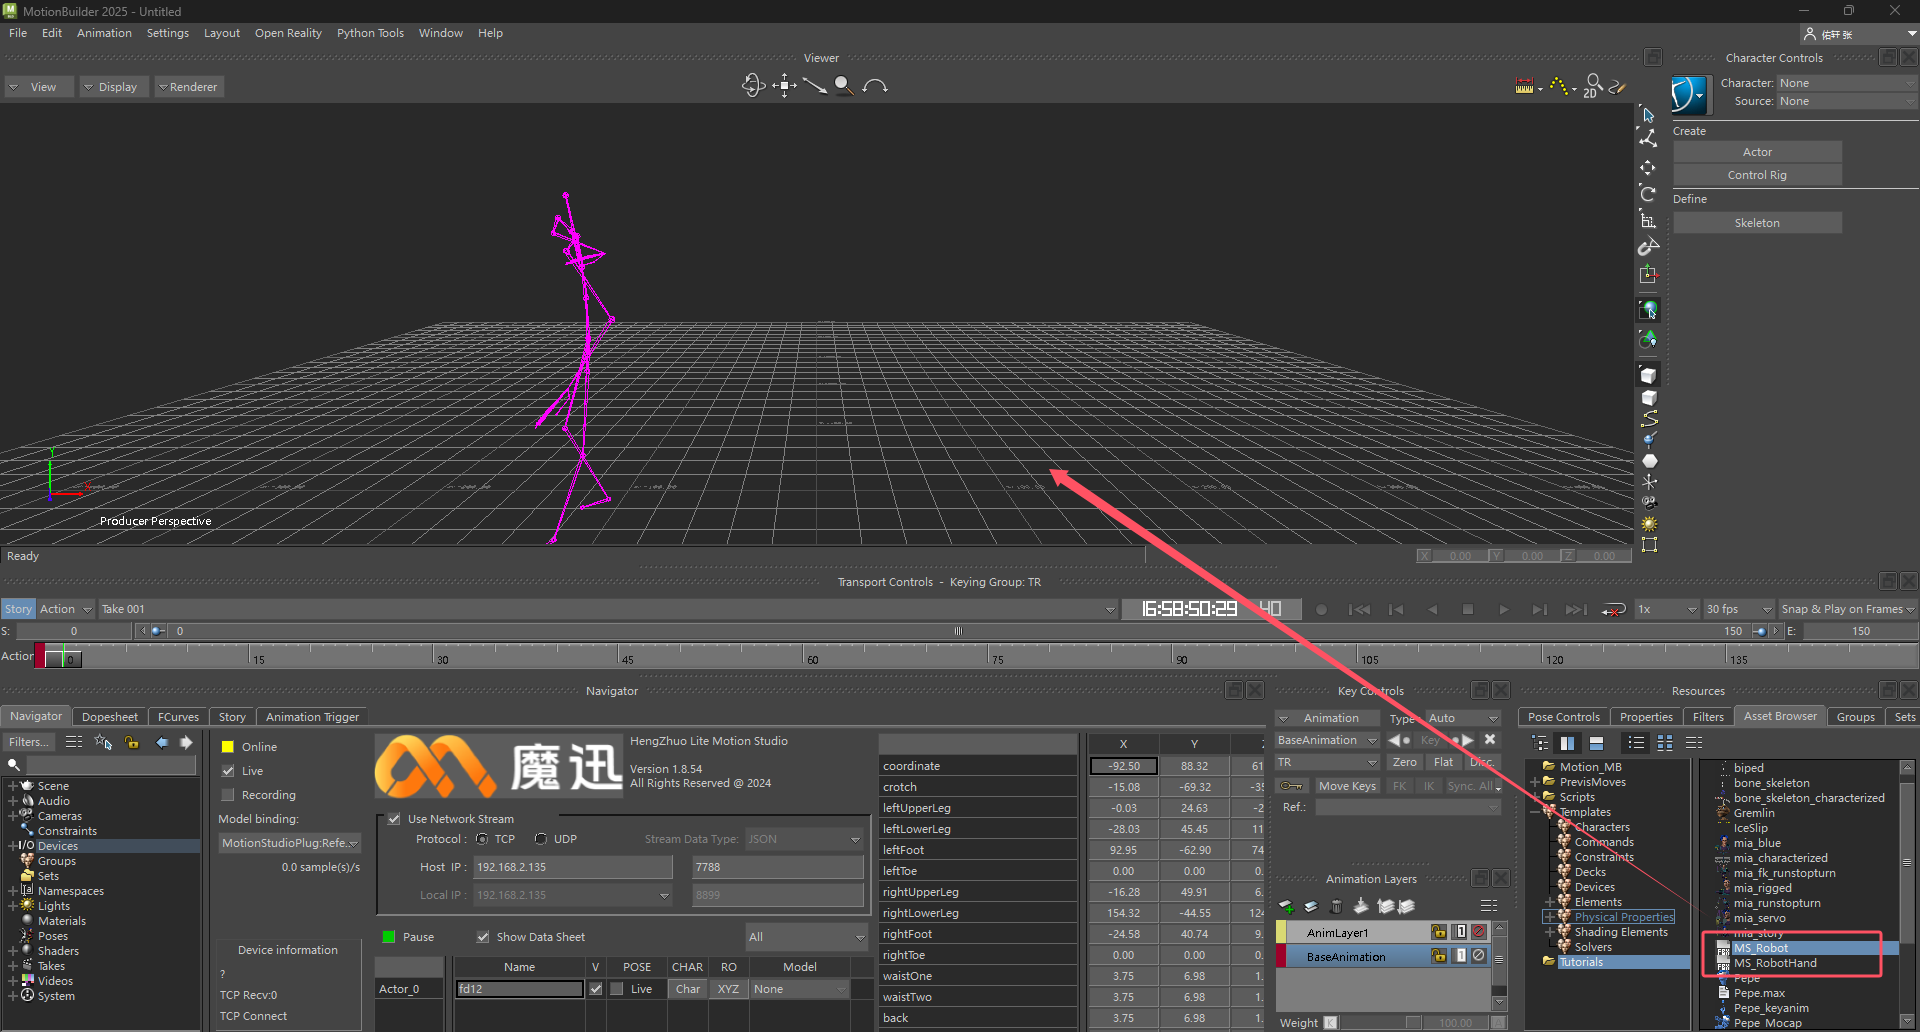This screenshot has height=1032, width=1920.
Task: Click the Move Keys button
Action: coord(1347,786)
